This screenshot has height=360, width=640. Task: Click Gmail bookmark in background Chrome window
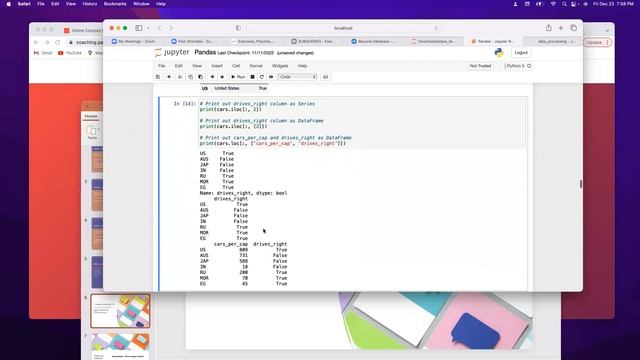[43, 53]
